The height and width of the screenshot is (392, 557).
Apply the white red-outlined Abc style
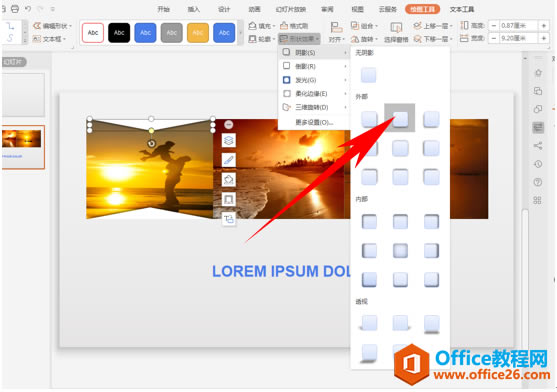pyautogui.click(x=93, y=33)
